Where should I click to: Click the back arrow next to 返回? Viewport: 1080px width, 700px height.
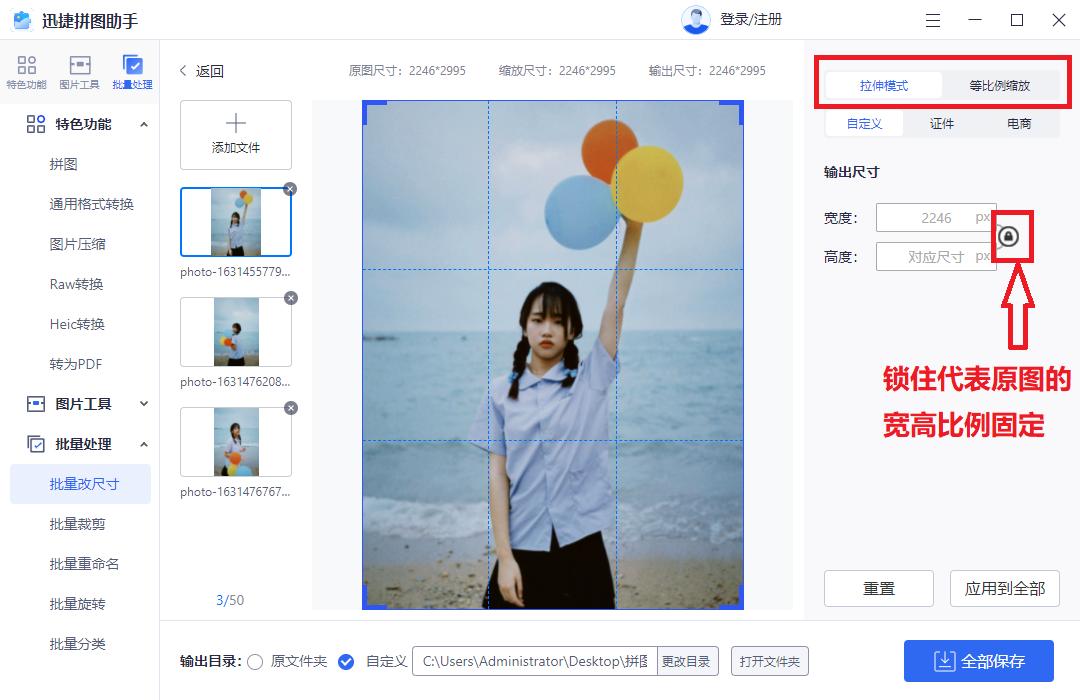click(183, 71)
